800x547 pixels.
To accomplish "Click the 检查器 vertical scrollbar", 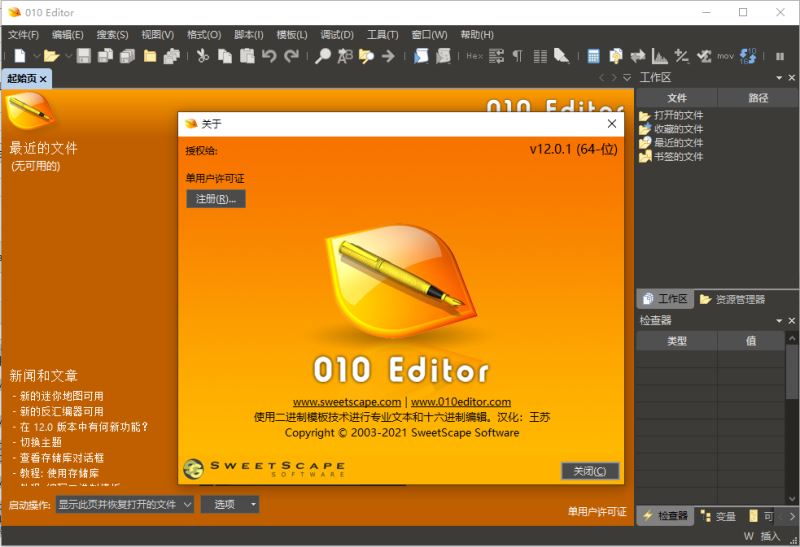I will point(792,418).
